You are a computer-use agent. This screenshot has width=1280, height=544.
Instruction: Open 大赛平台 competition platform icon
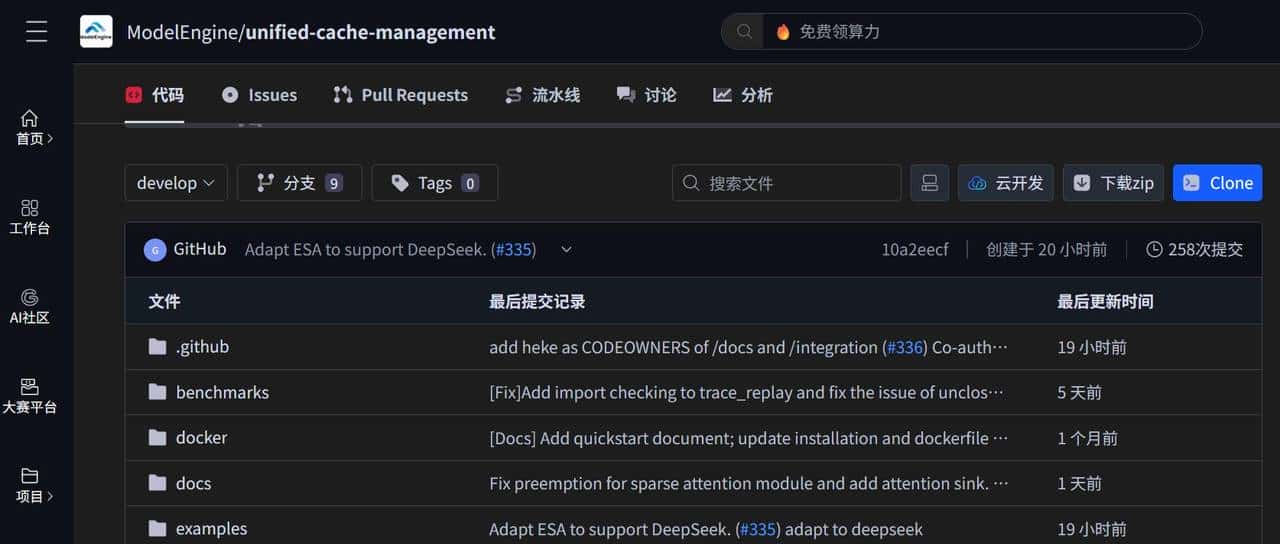pos(30,396)
